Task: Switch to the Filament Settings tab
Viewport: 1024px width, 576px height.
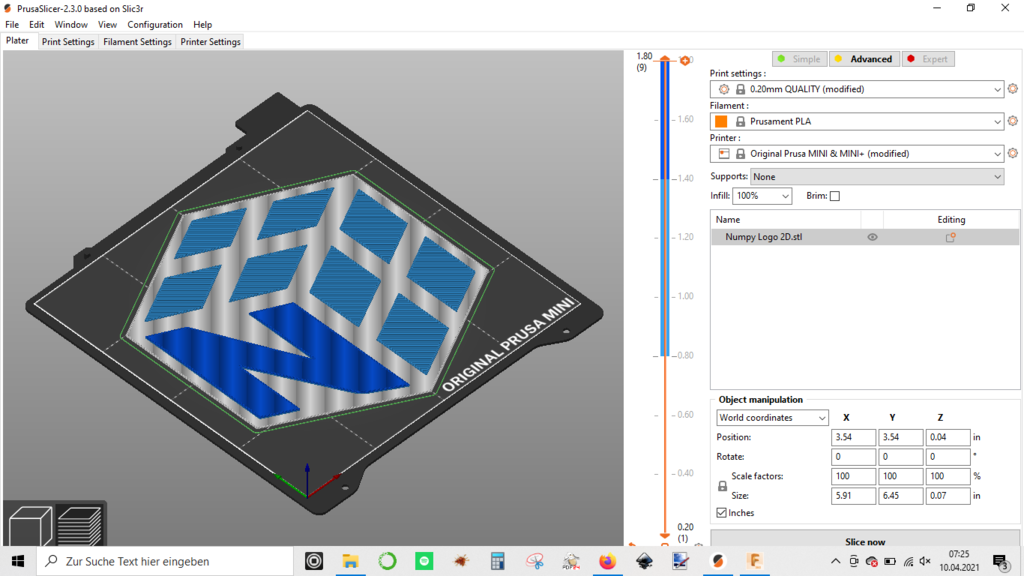Action: (137, 42)
